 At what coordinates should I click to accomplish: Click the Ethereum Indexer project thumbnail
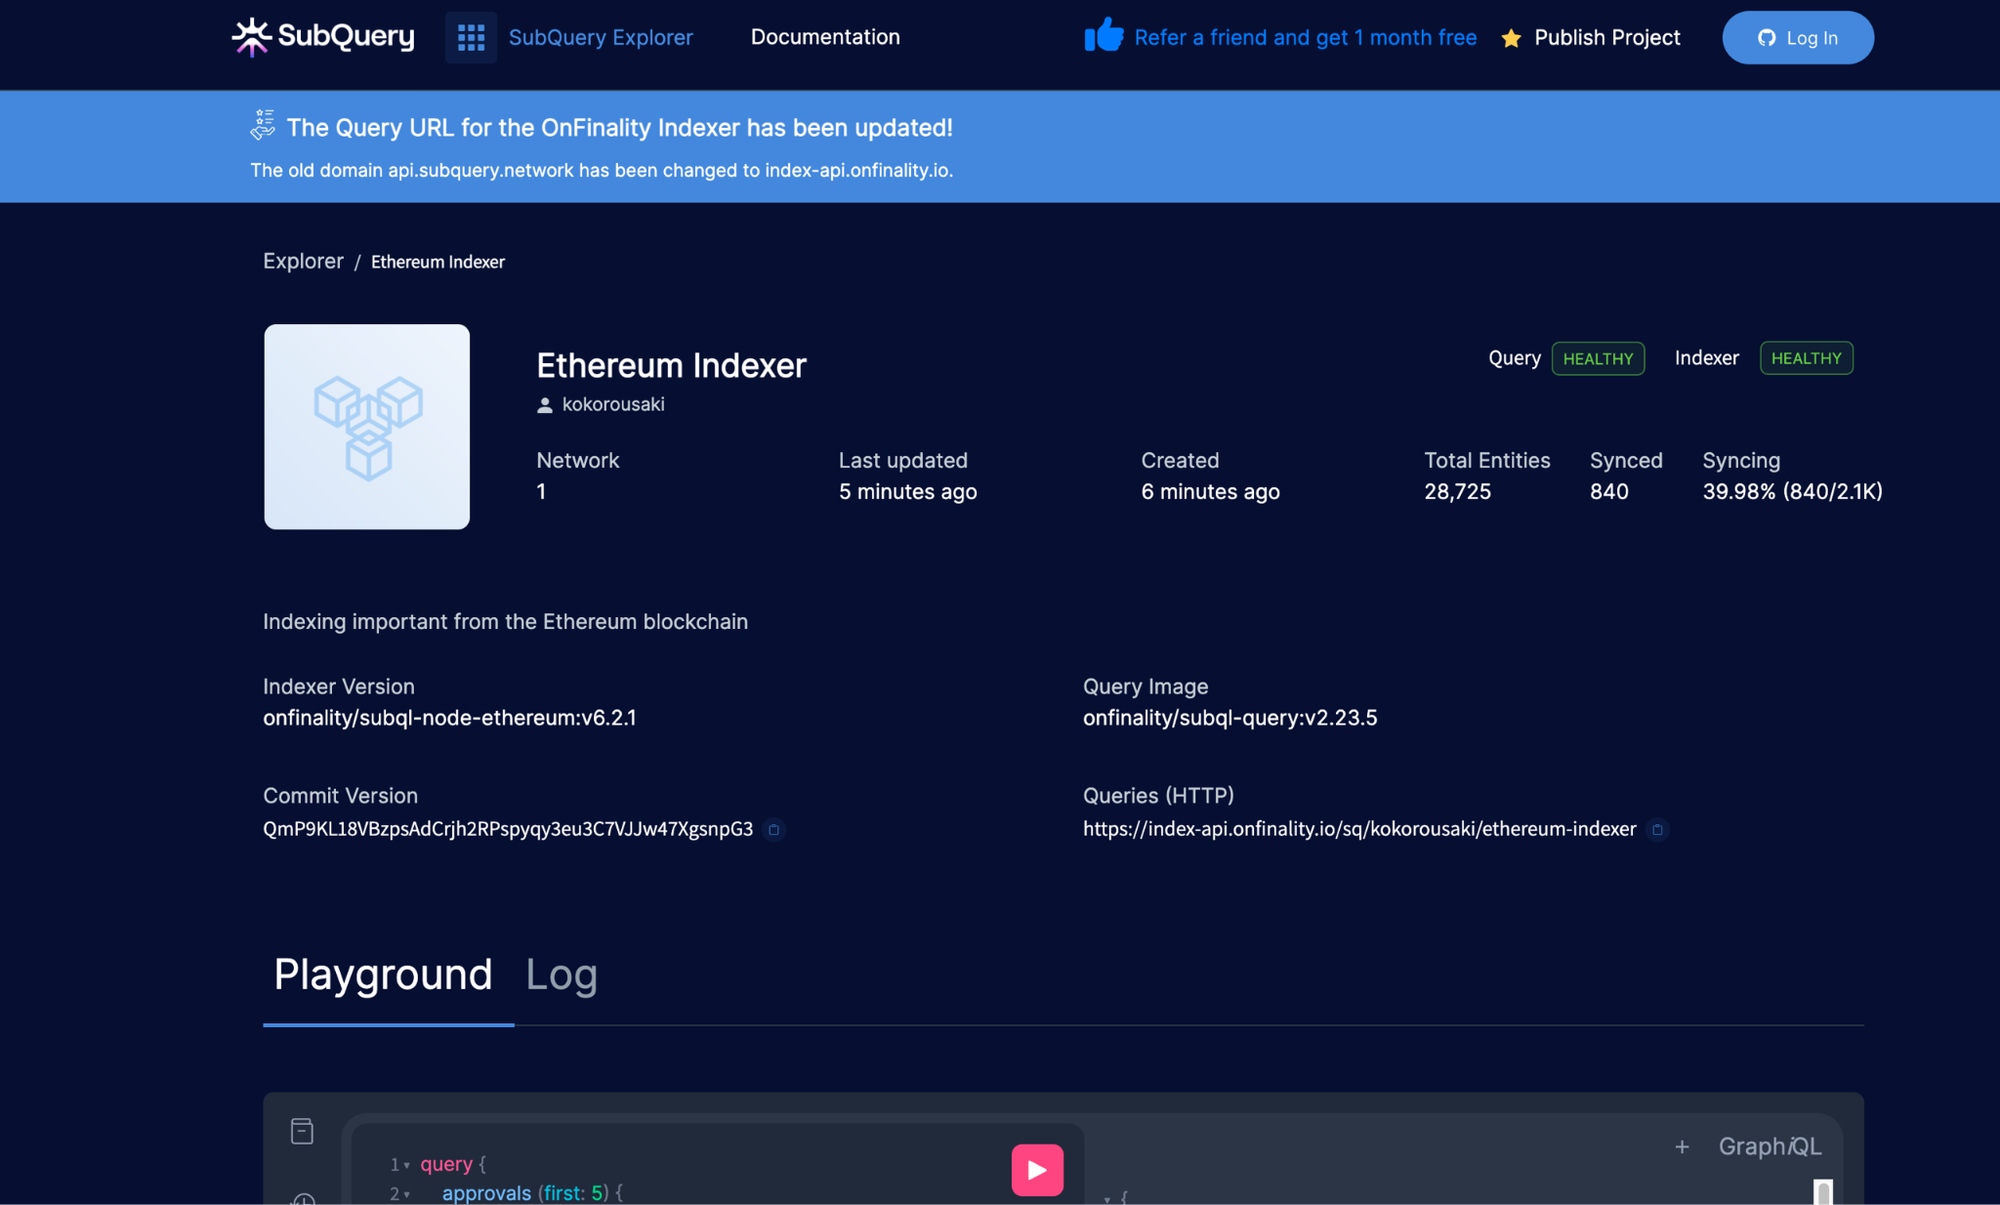[366, 426]
